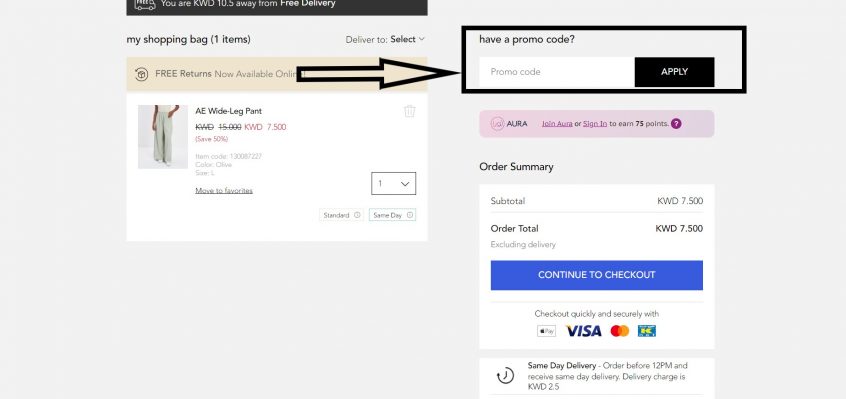The height and width of the screenshot is (399, 846).
Task: Click the VISA payment logo
Action: [583, 331]
